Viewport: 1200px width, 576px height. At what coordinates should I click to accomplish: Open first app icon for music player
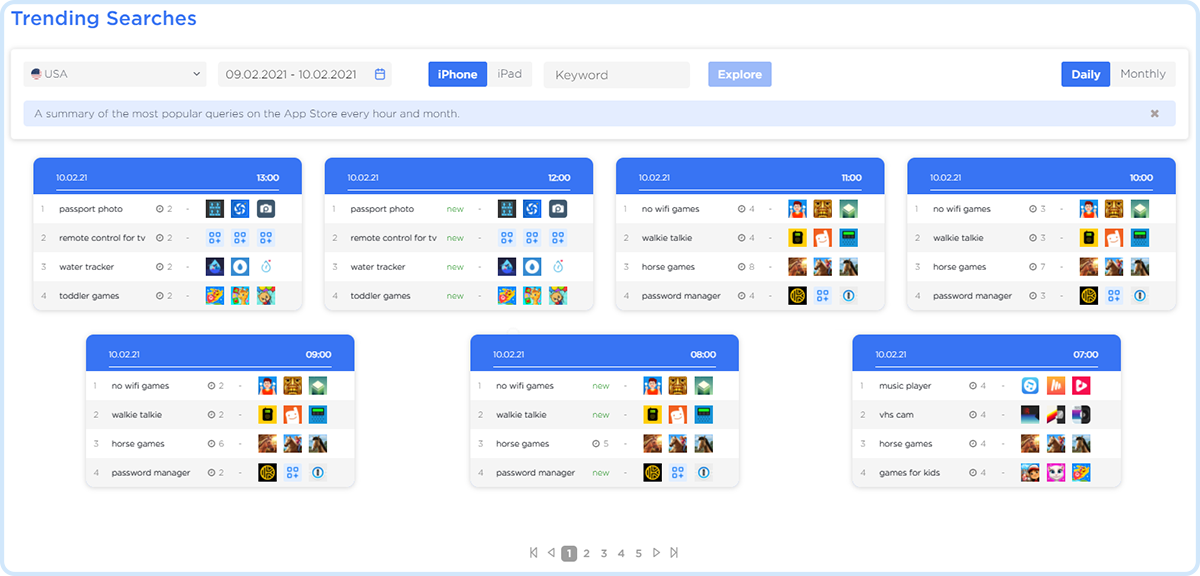tap(1030, 386)
